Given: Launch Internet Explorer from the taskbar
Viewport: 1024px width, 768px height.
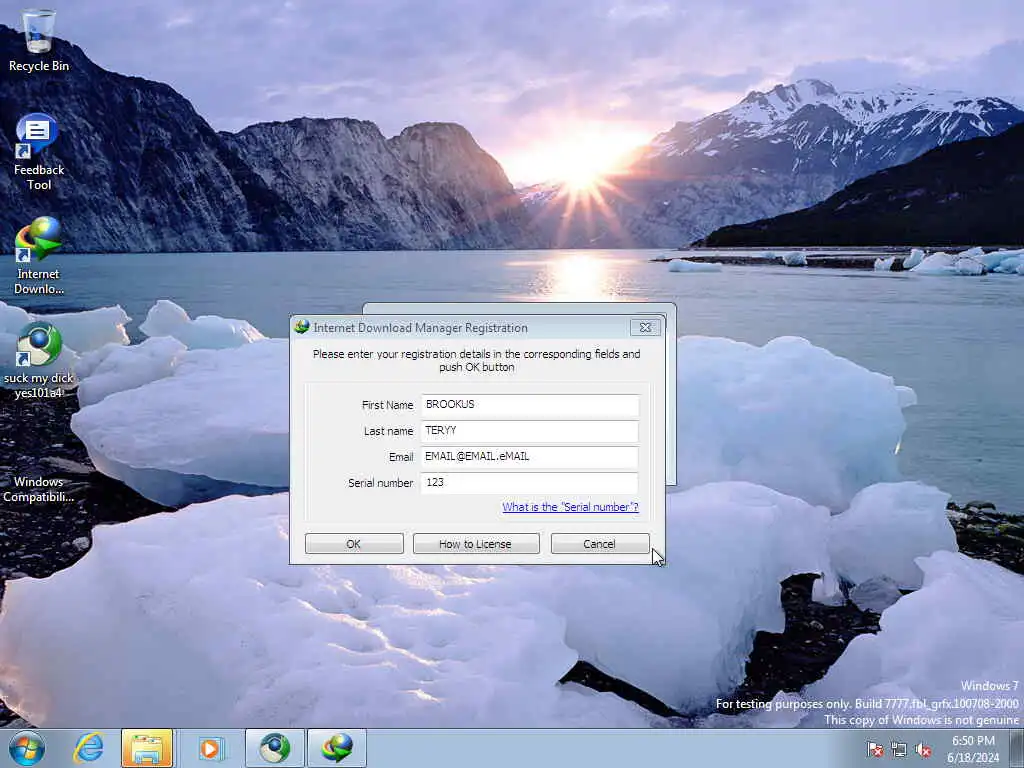Looking at the screenshot, I should point(89,748).
